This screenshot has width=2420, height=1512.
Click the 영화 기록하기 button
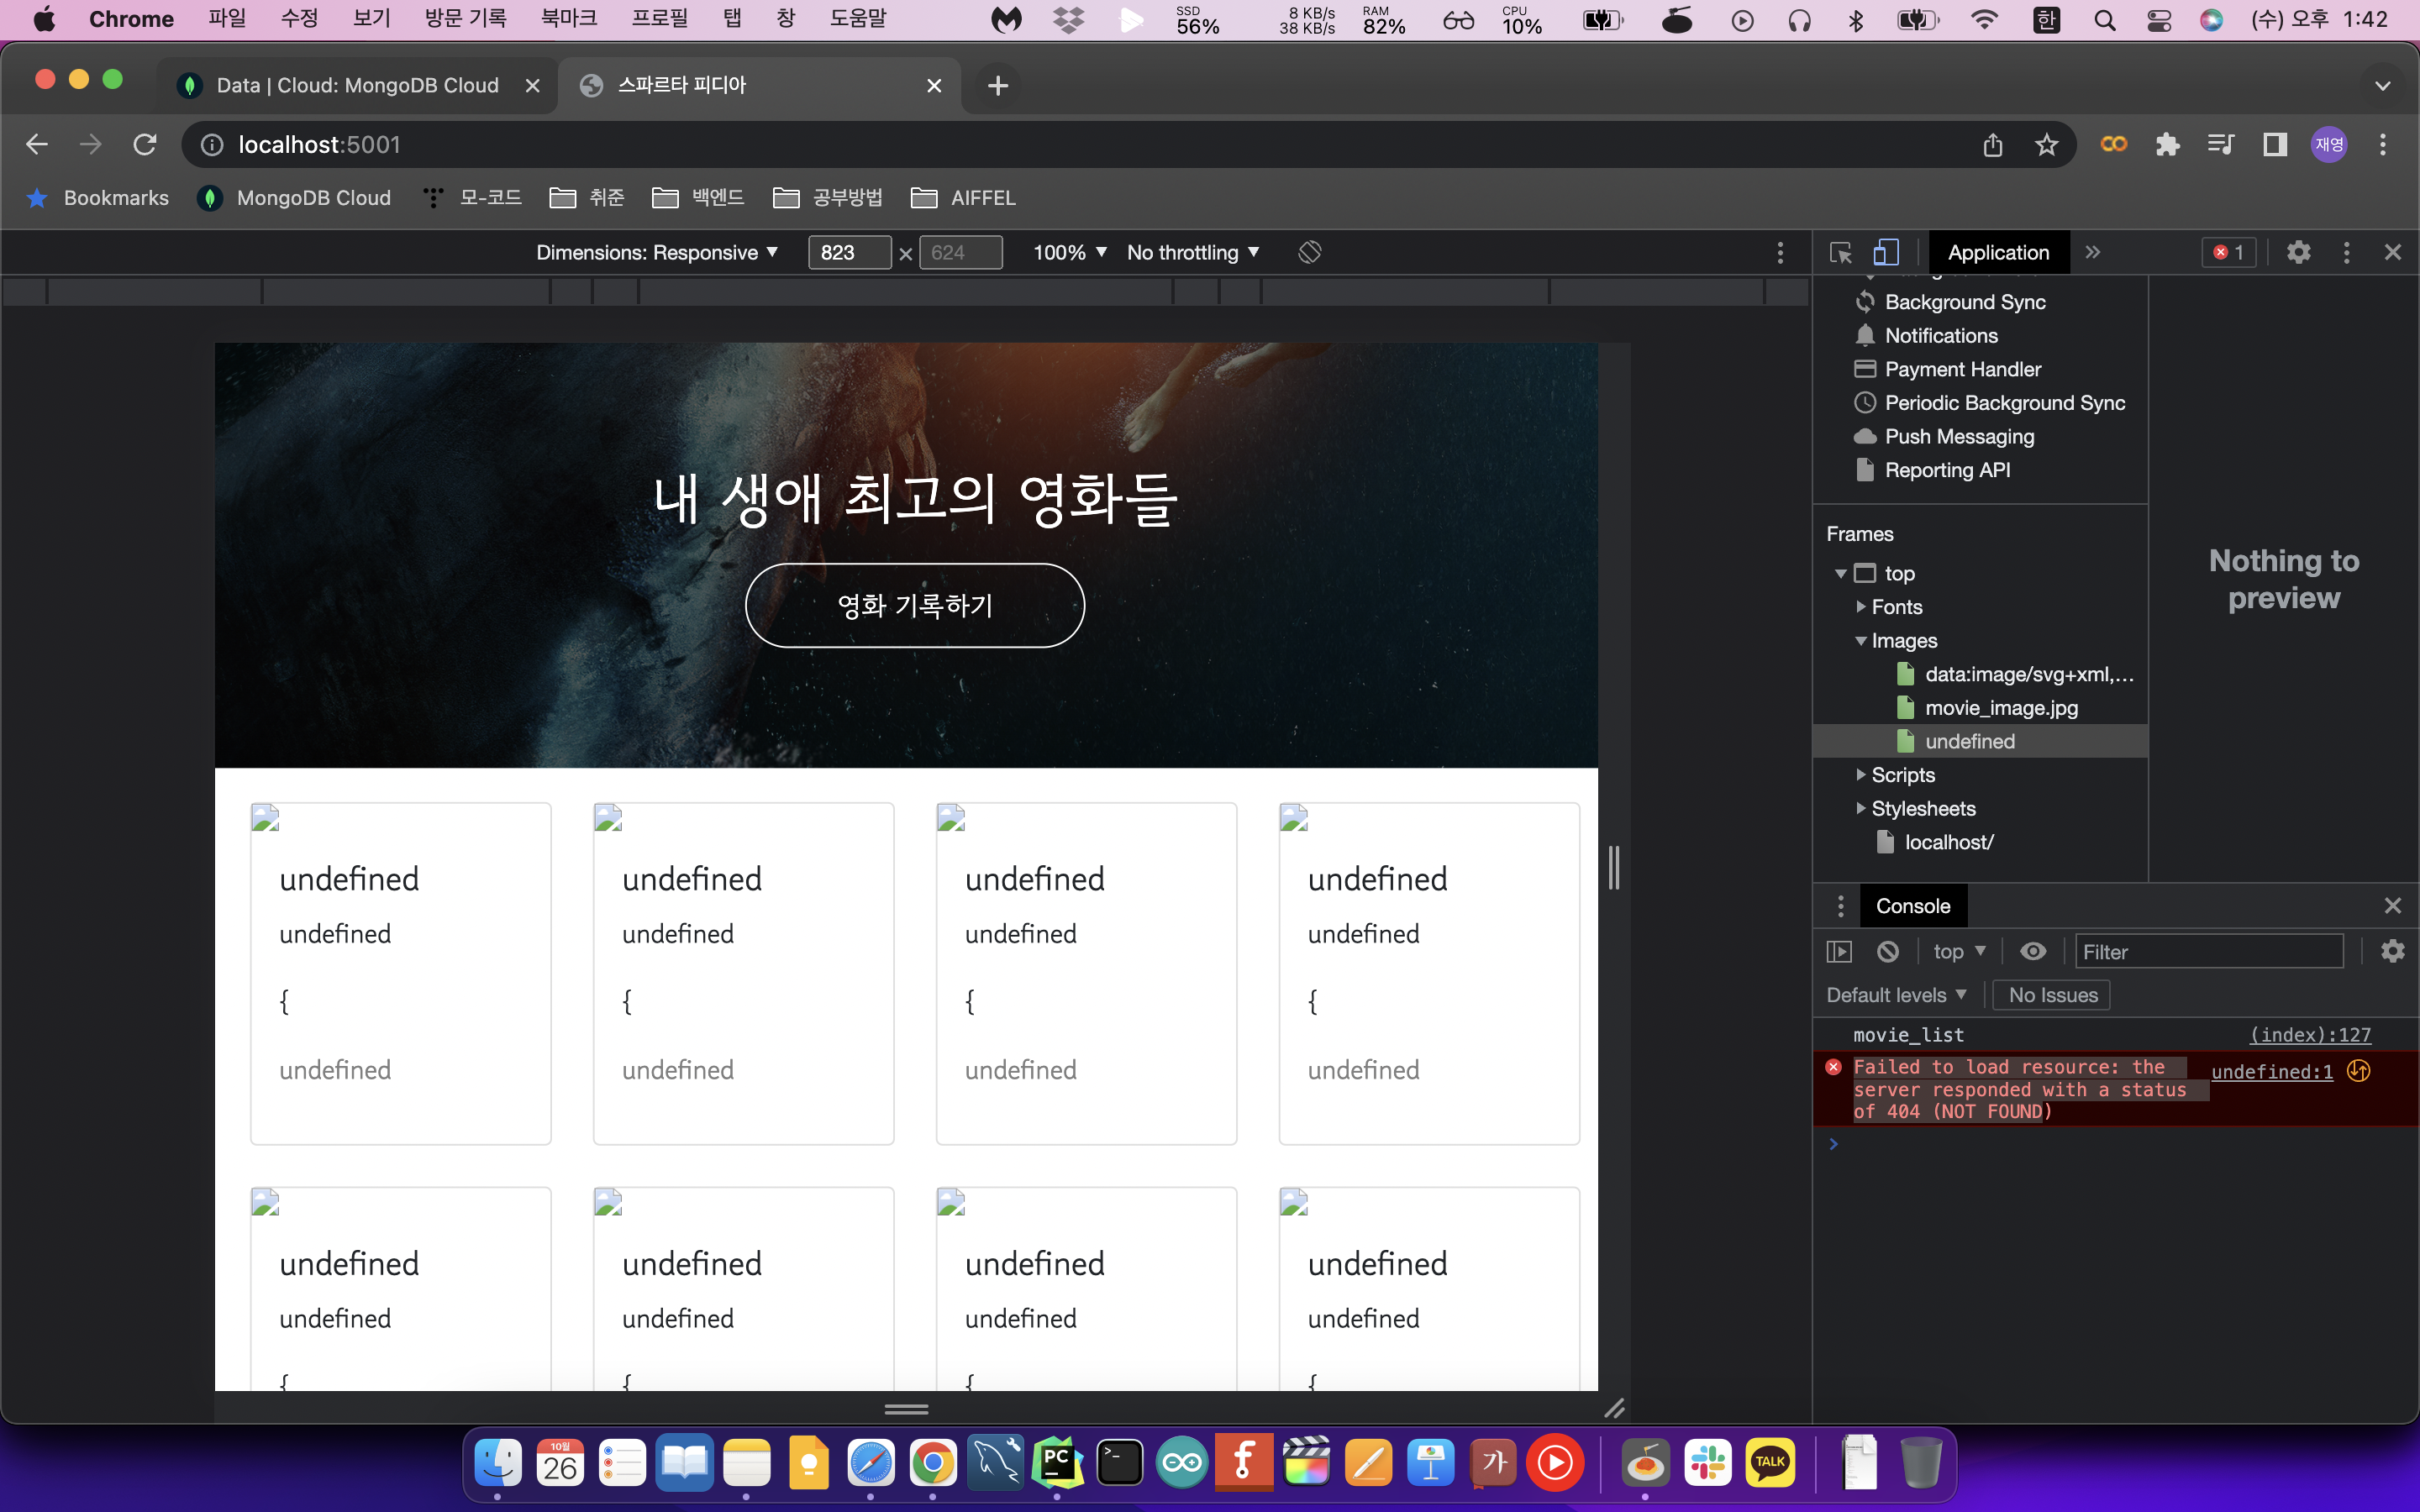tap(914, 605)
